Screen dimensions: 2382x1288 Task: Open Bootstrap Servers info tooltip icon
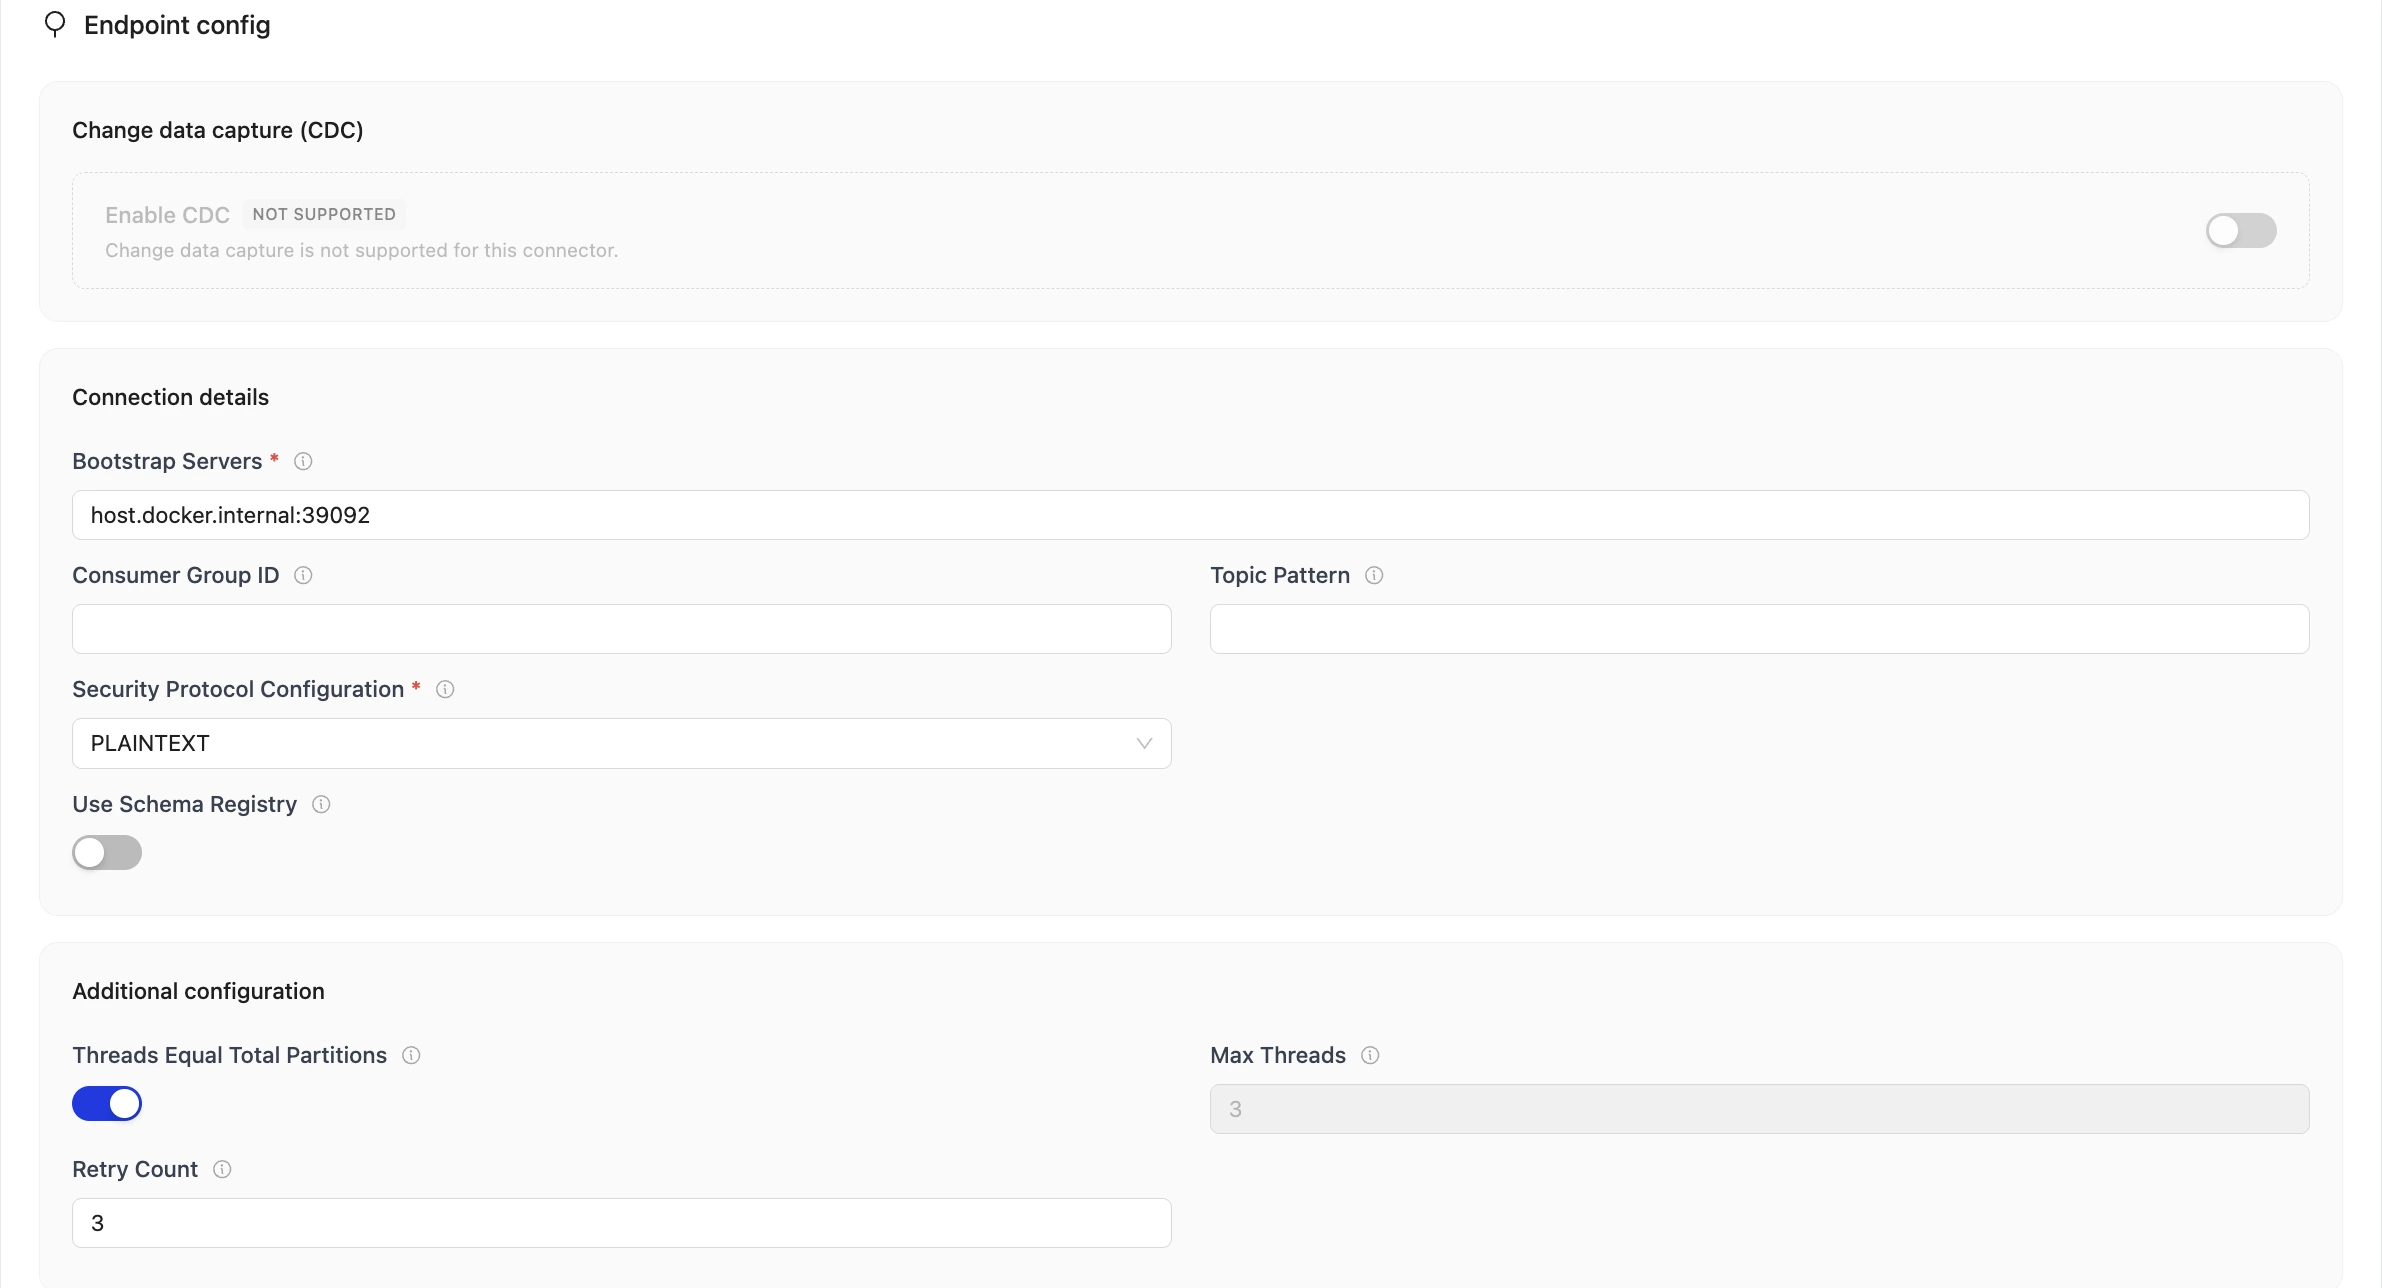(303, 461)
